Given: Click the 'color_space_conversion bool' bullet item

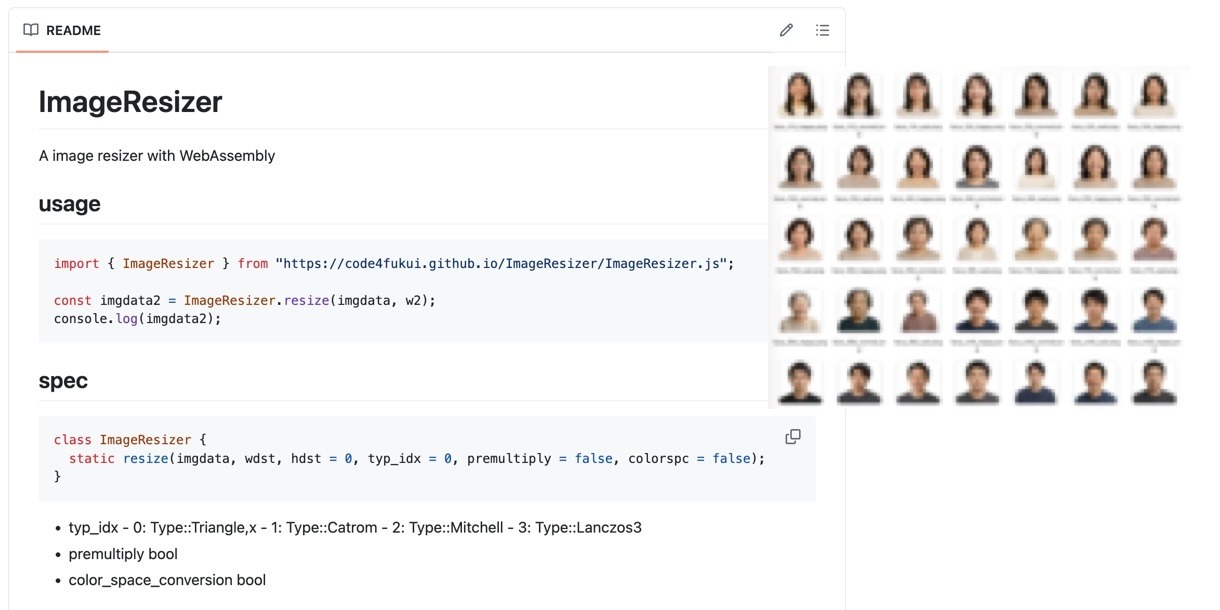Looking at the screenshot, I should 167,580.
